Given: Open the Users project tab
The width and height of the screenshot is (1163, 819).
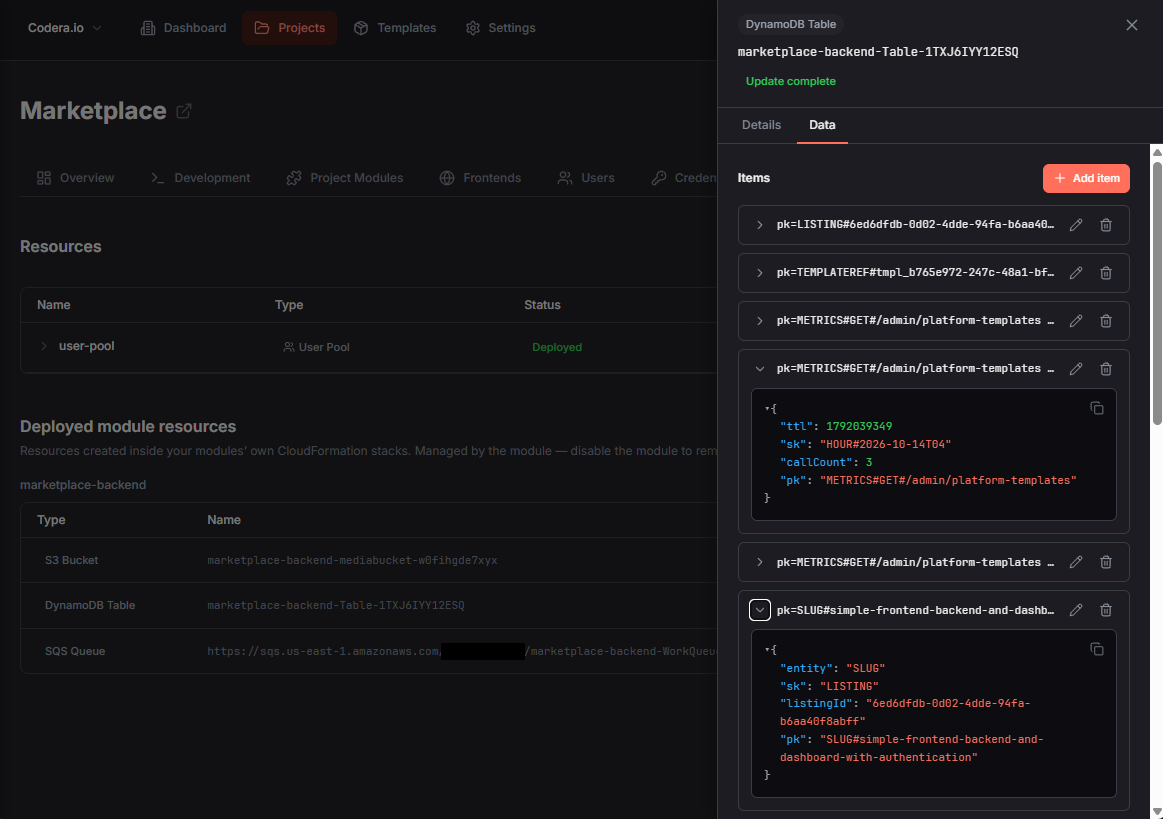Looking at the screenshot, I should click(586, 178).
